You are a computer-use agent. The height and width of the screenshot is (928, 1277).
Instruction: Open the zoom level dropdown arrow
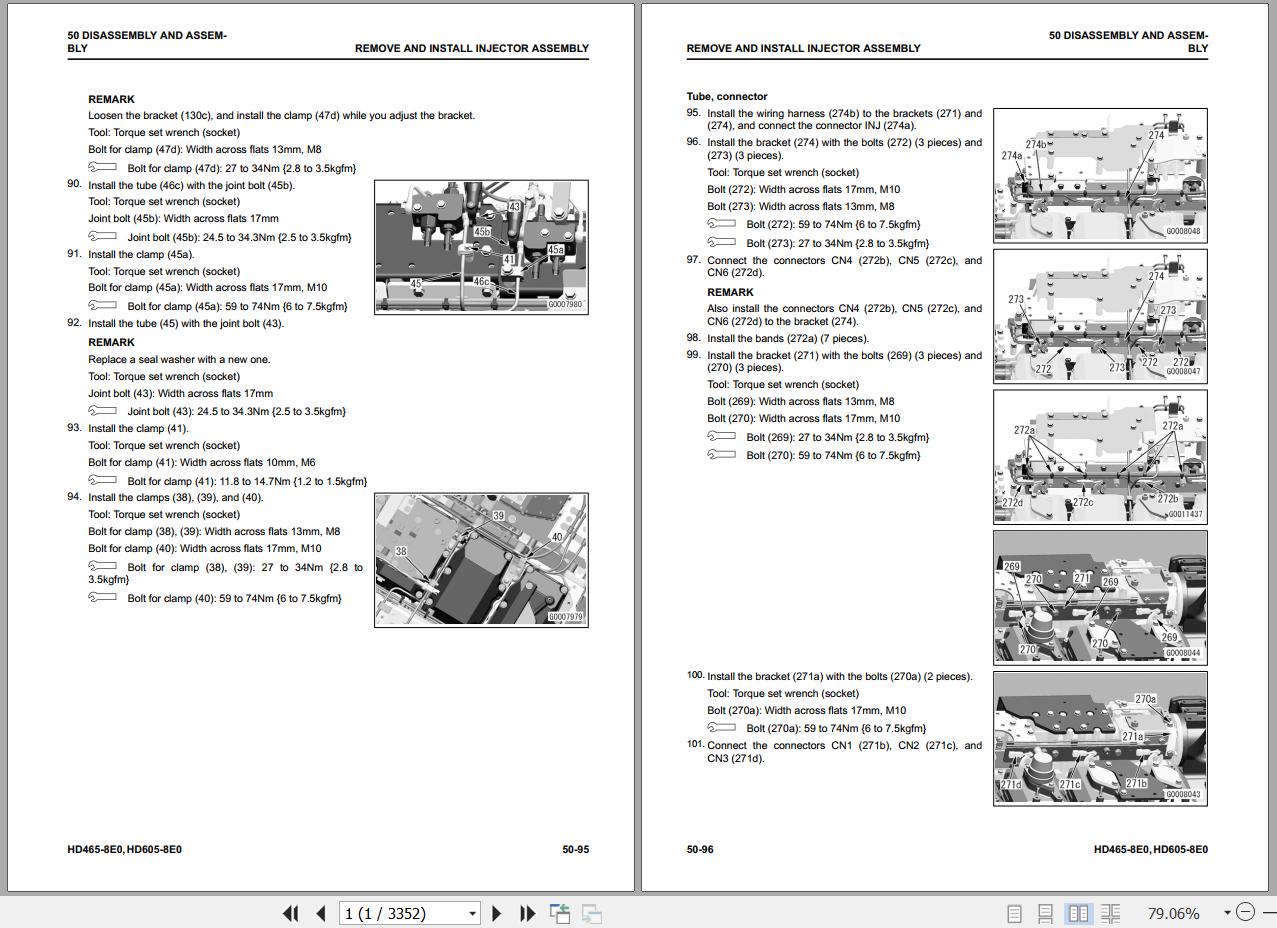point(1227,912)
